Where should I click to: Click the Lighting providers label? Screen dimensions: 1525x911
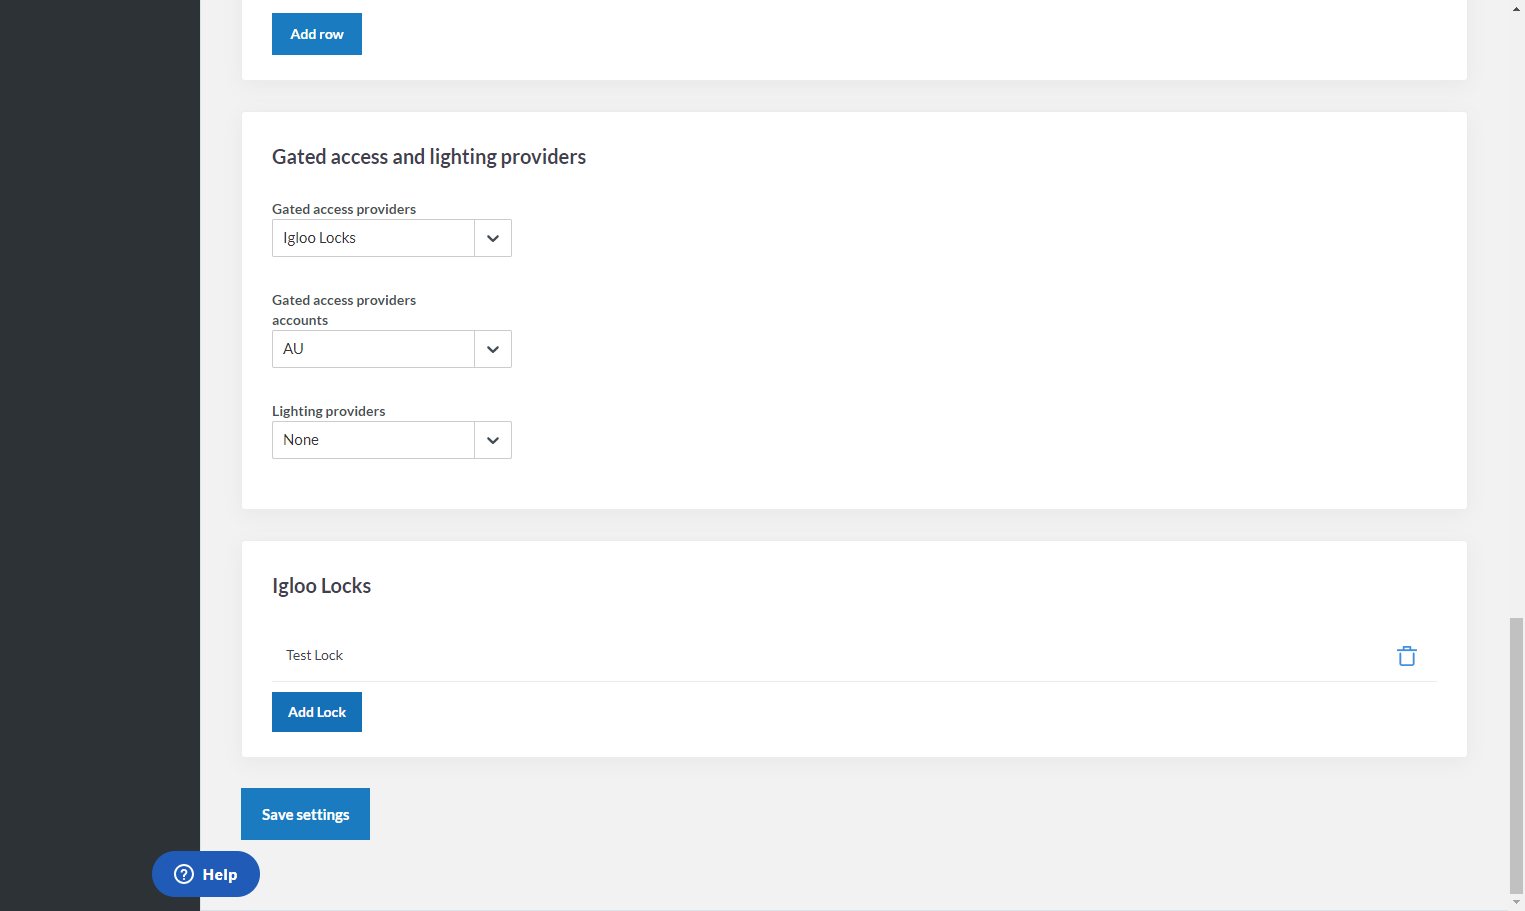tap(328, 411)
